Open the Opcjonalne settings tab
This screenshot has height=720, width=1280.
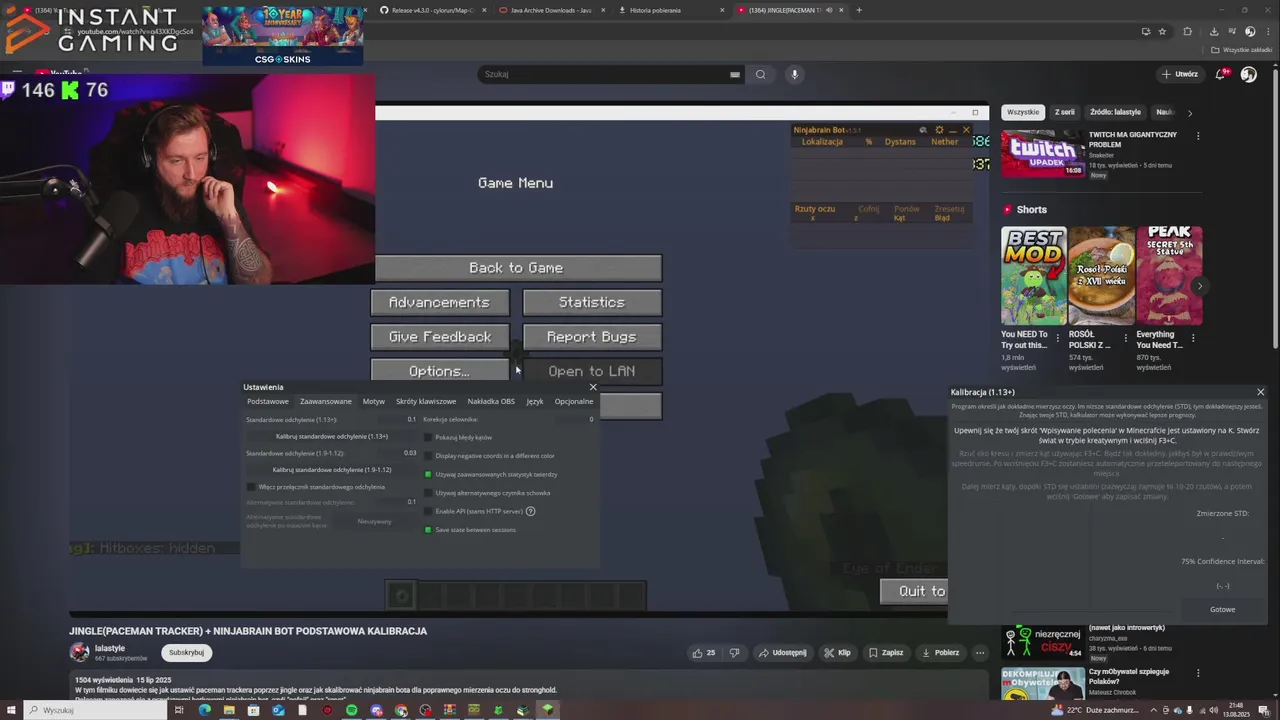(574, 401)
